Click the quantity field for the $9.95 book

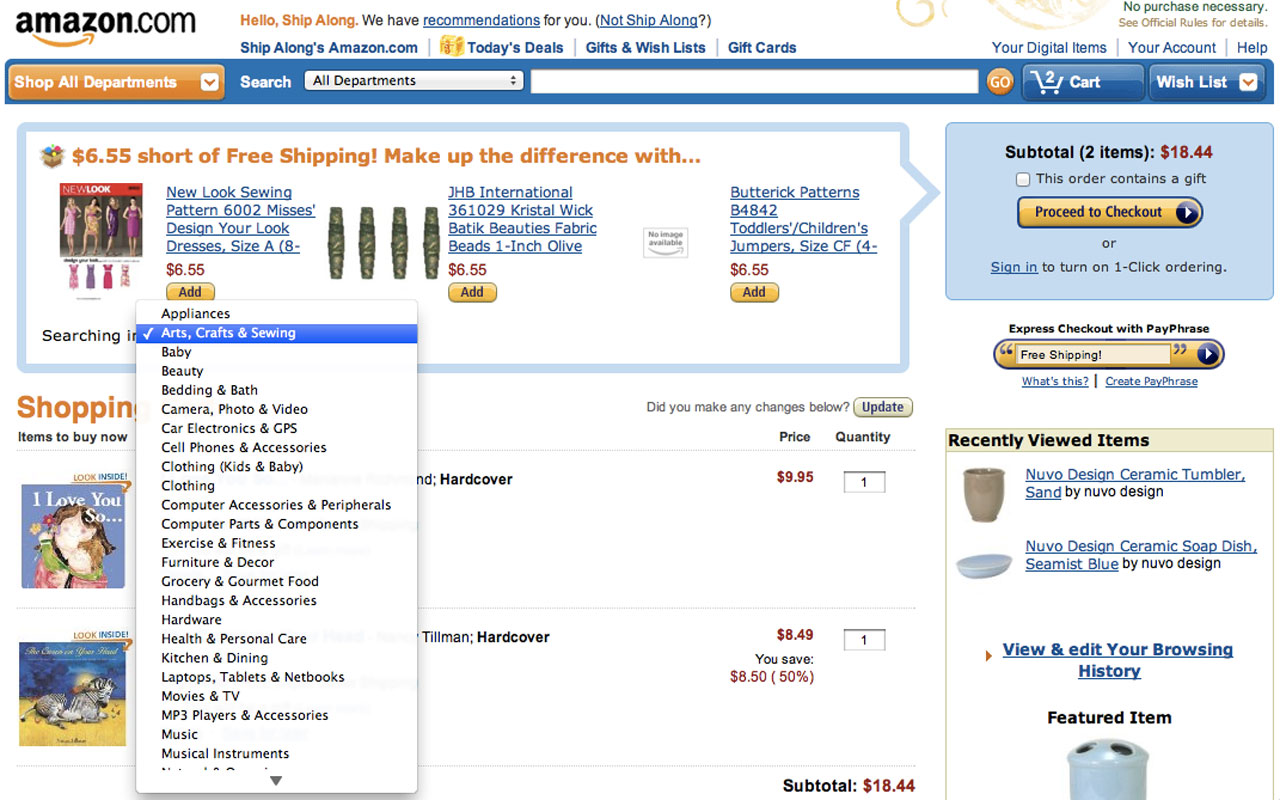point(864,482)
